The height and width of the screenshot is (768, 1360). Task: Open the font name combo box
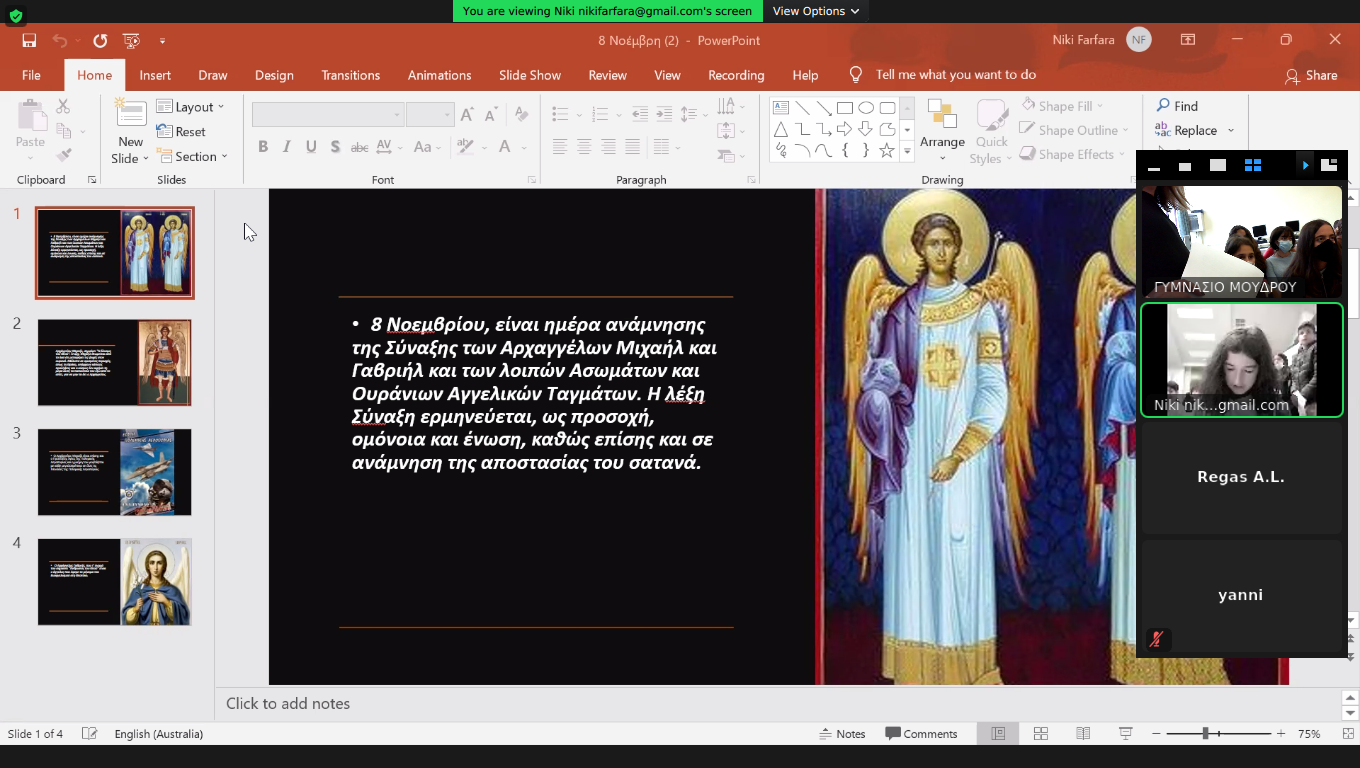pyautogui.click(x=328, y=115)
